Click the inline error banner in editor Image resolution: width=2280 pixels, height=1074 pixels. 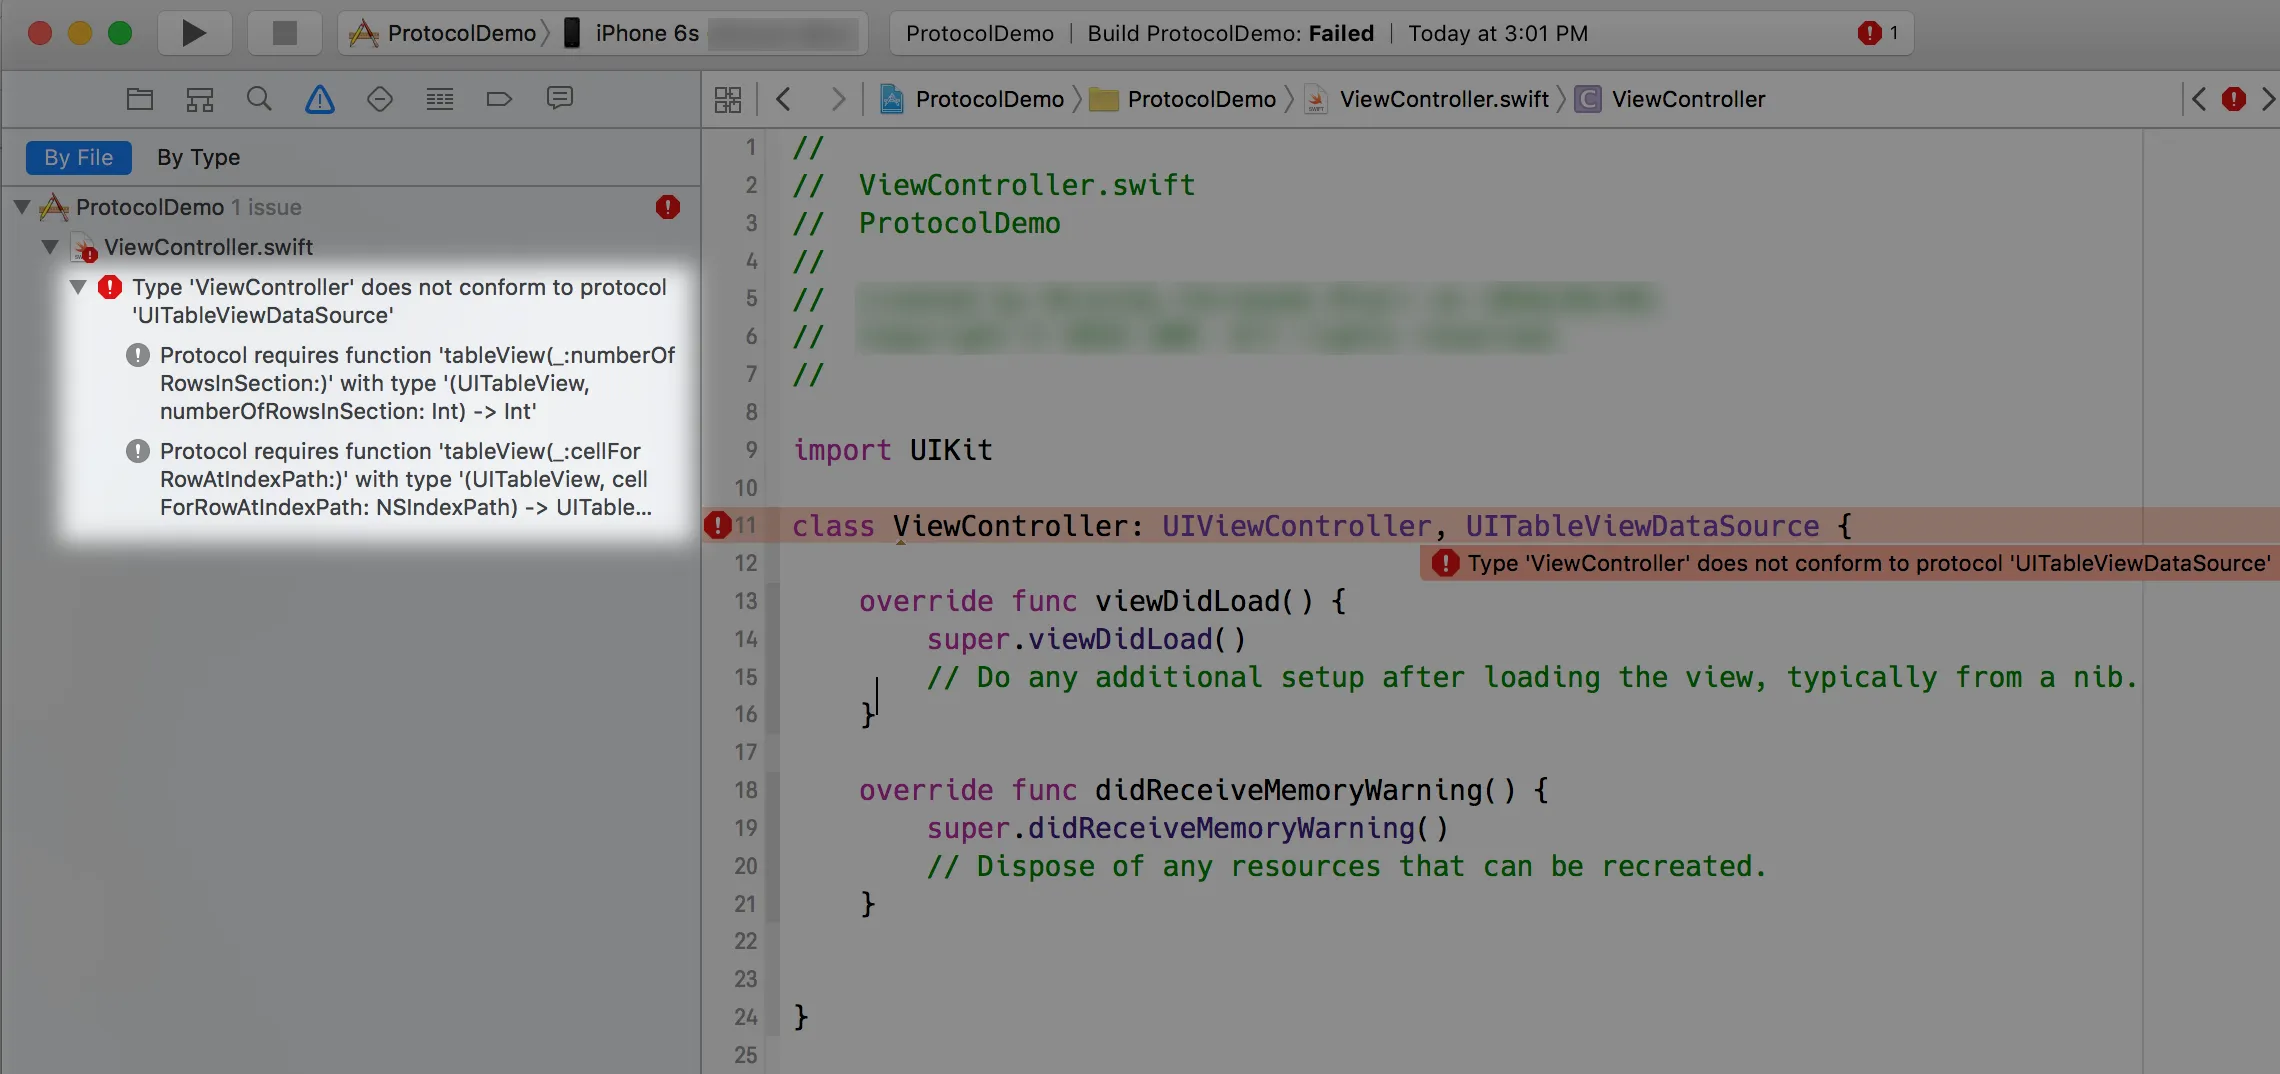coord(1850,563)
